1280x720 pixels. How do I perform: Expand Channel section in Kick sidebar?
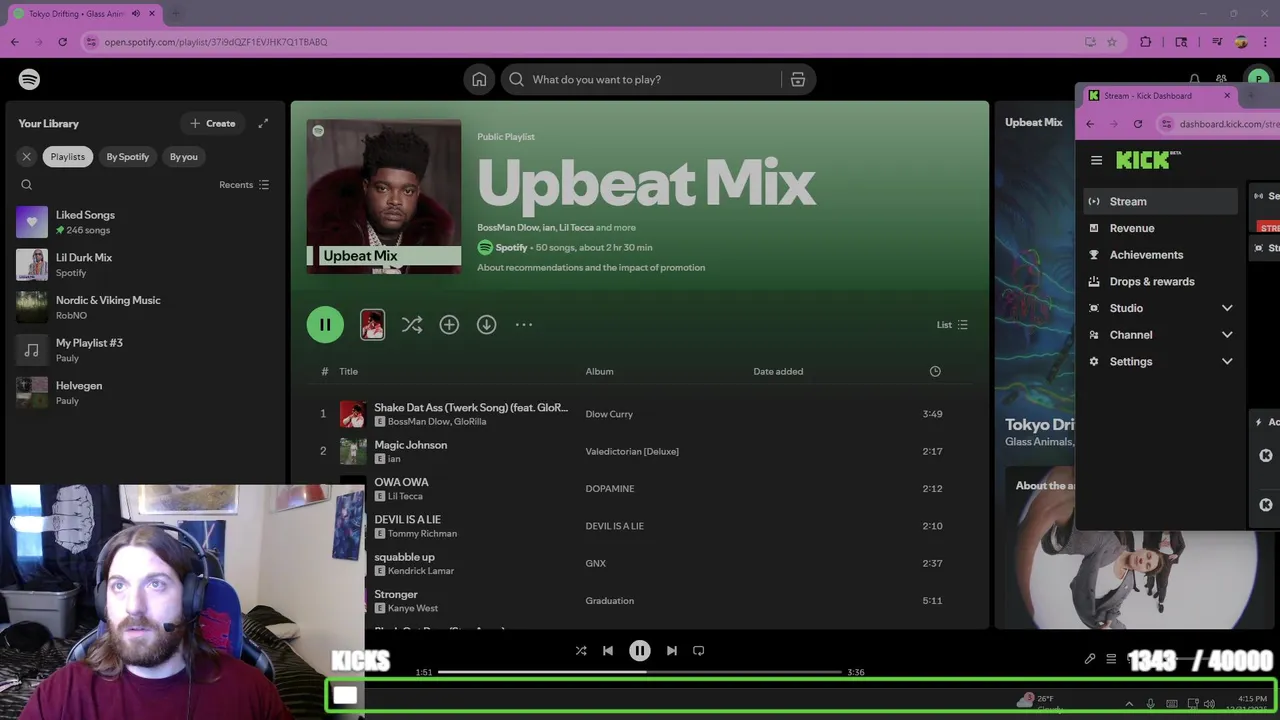(1227, 335)
